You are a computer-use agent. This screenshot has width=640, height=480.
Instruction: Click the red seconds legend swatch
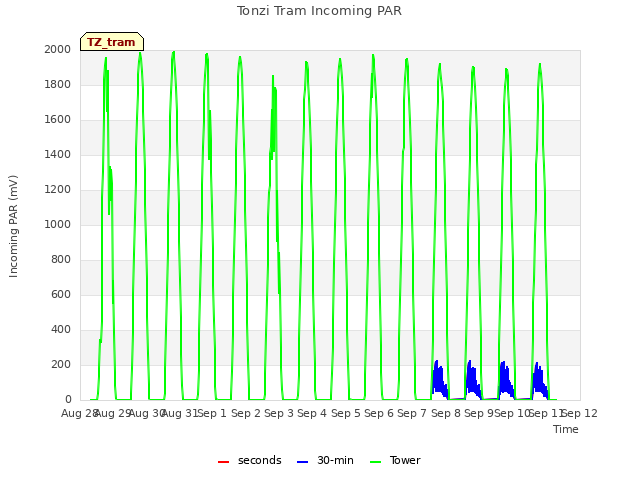[224, 462]
